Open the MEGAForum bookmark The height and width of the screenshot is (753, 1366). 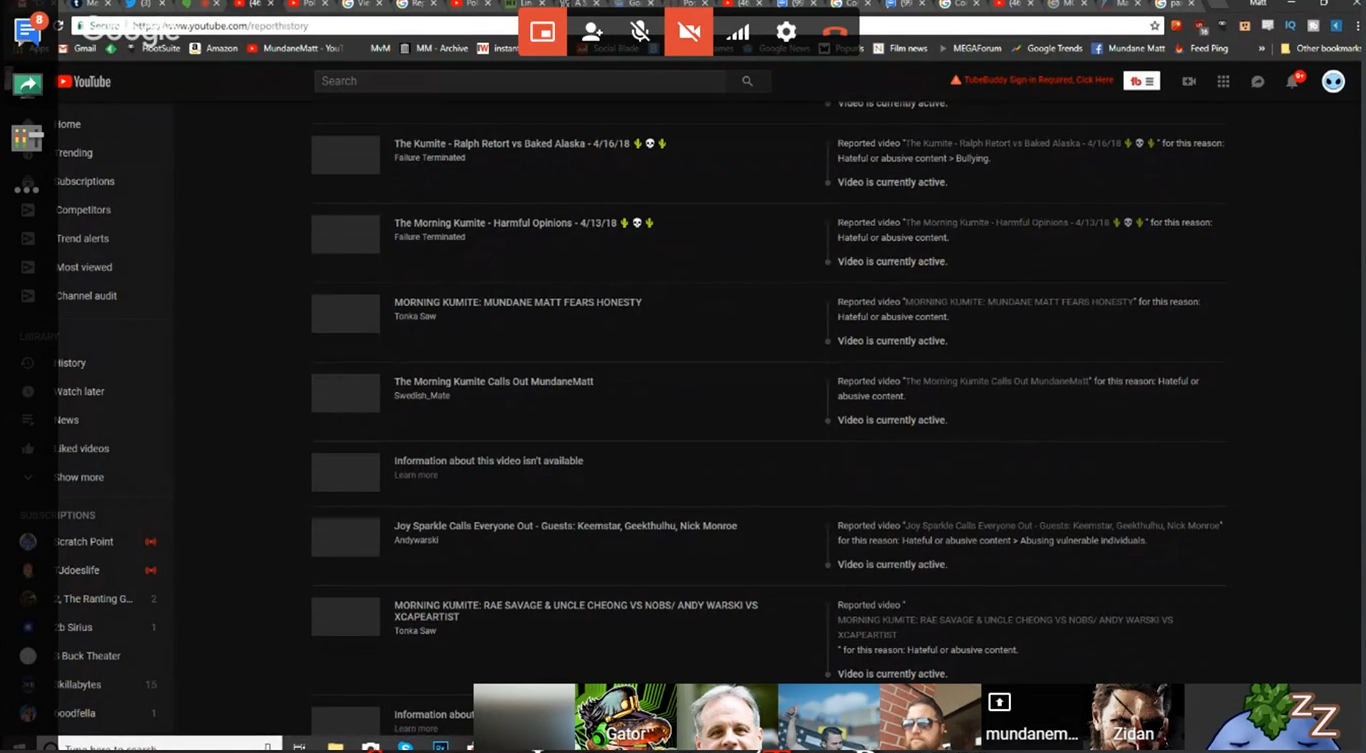tap(971, 48)
